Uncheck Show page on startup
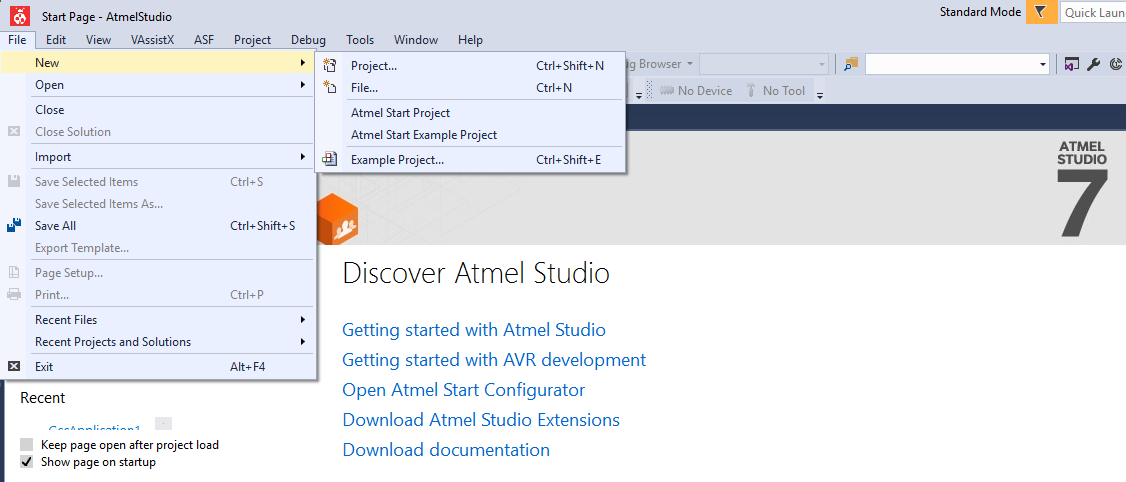Viewport: 1126px width, 482px height. point(27,462)
